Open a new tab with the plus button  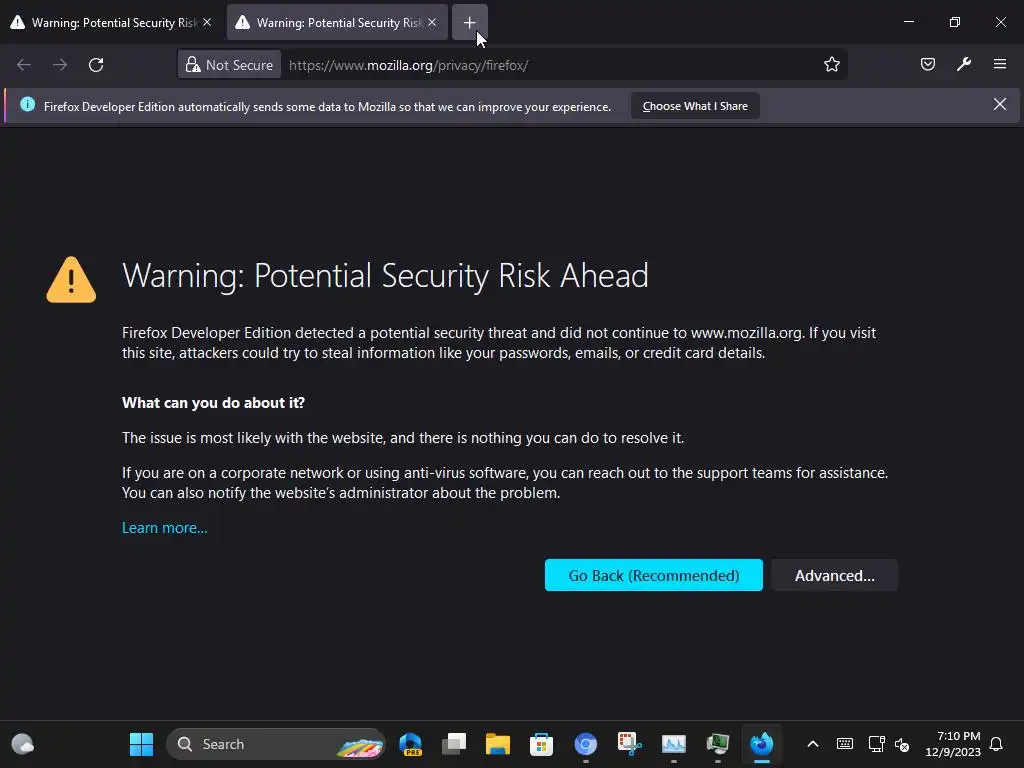469,23
